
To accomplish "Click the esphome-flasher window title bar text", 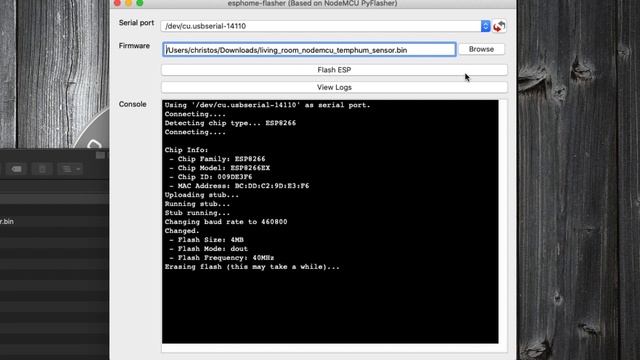I will [x=312, y=3].
